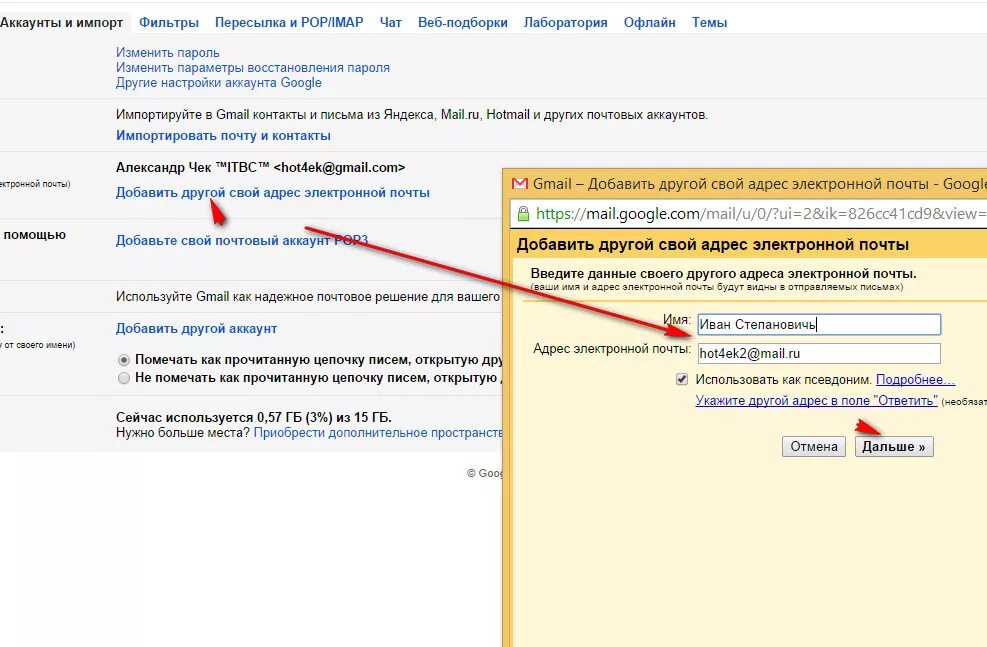Open Другие настройки аккаунта Google

[x=218, y=83]
